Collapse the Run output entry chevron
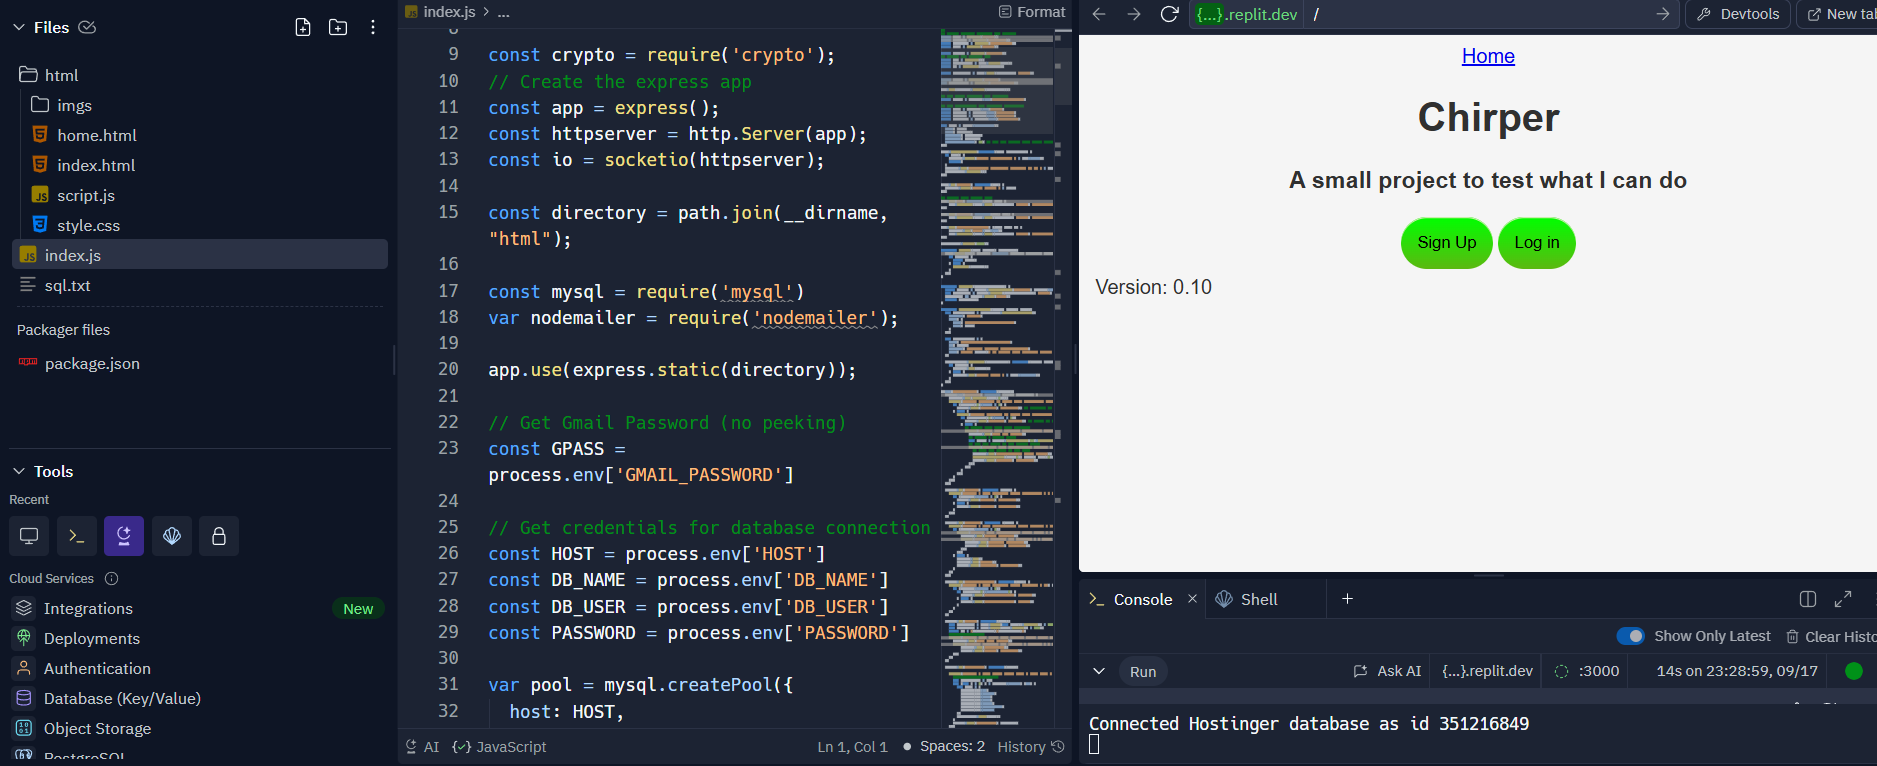Screen dimensions: 1877x766 tap(1099, 671)
